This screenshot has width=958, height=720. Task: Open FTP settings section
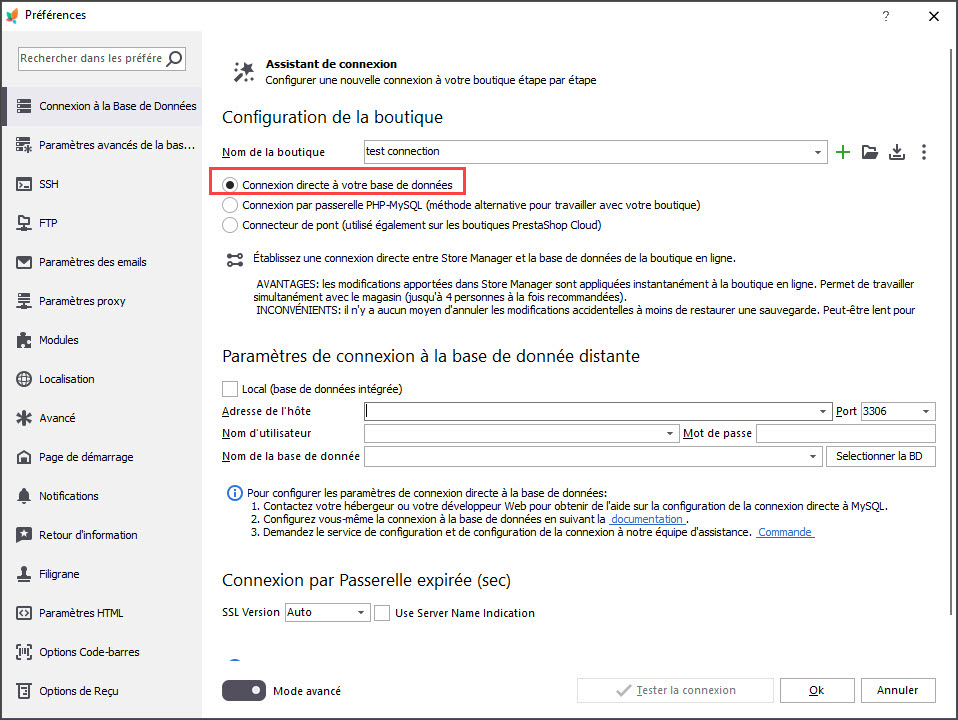click(102, 223)
